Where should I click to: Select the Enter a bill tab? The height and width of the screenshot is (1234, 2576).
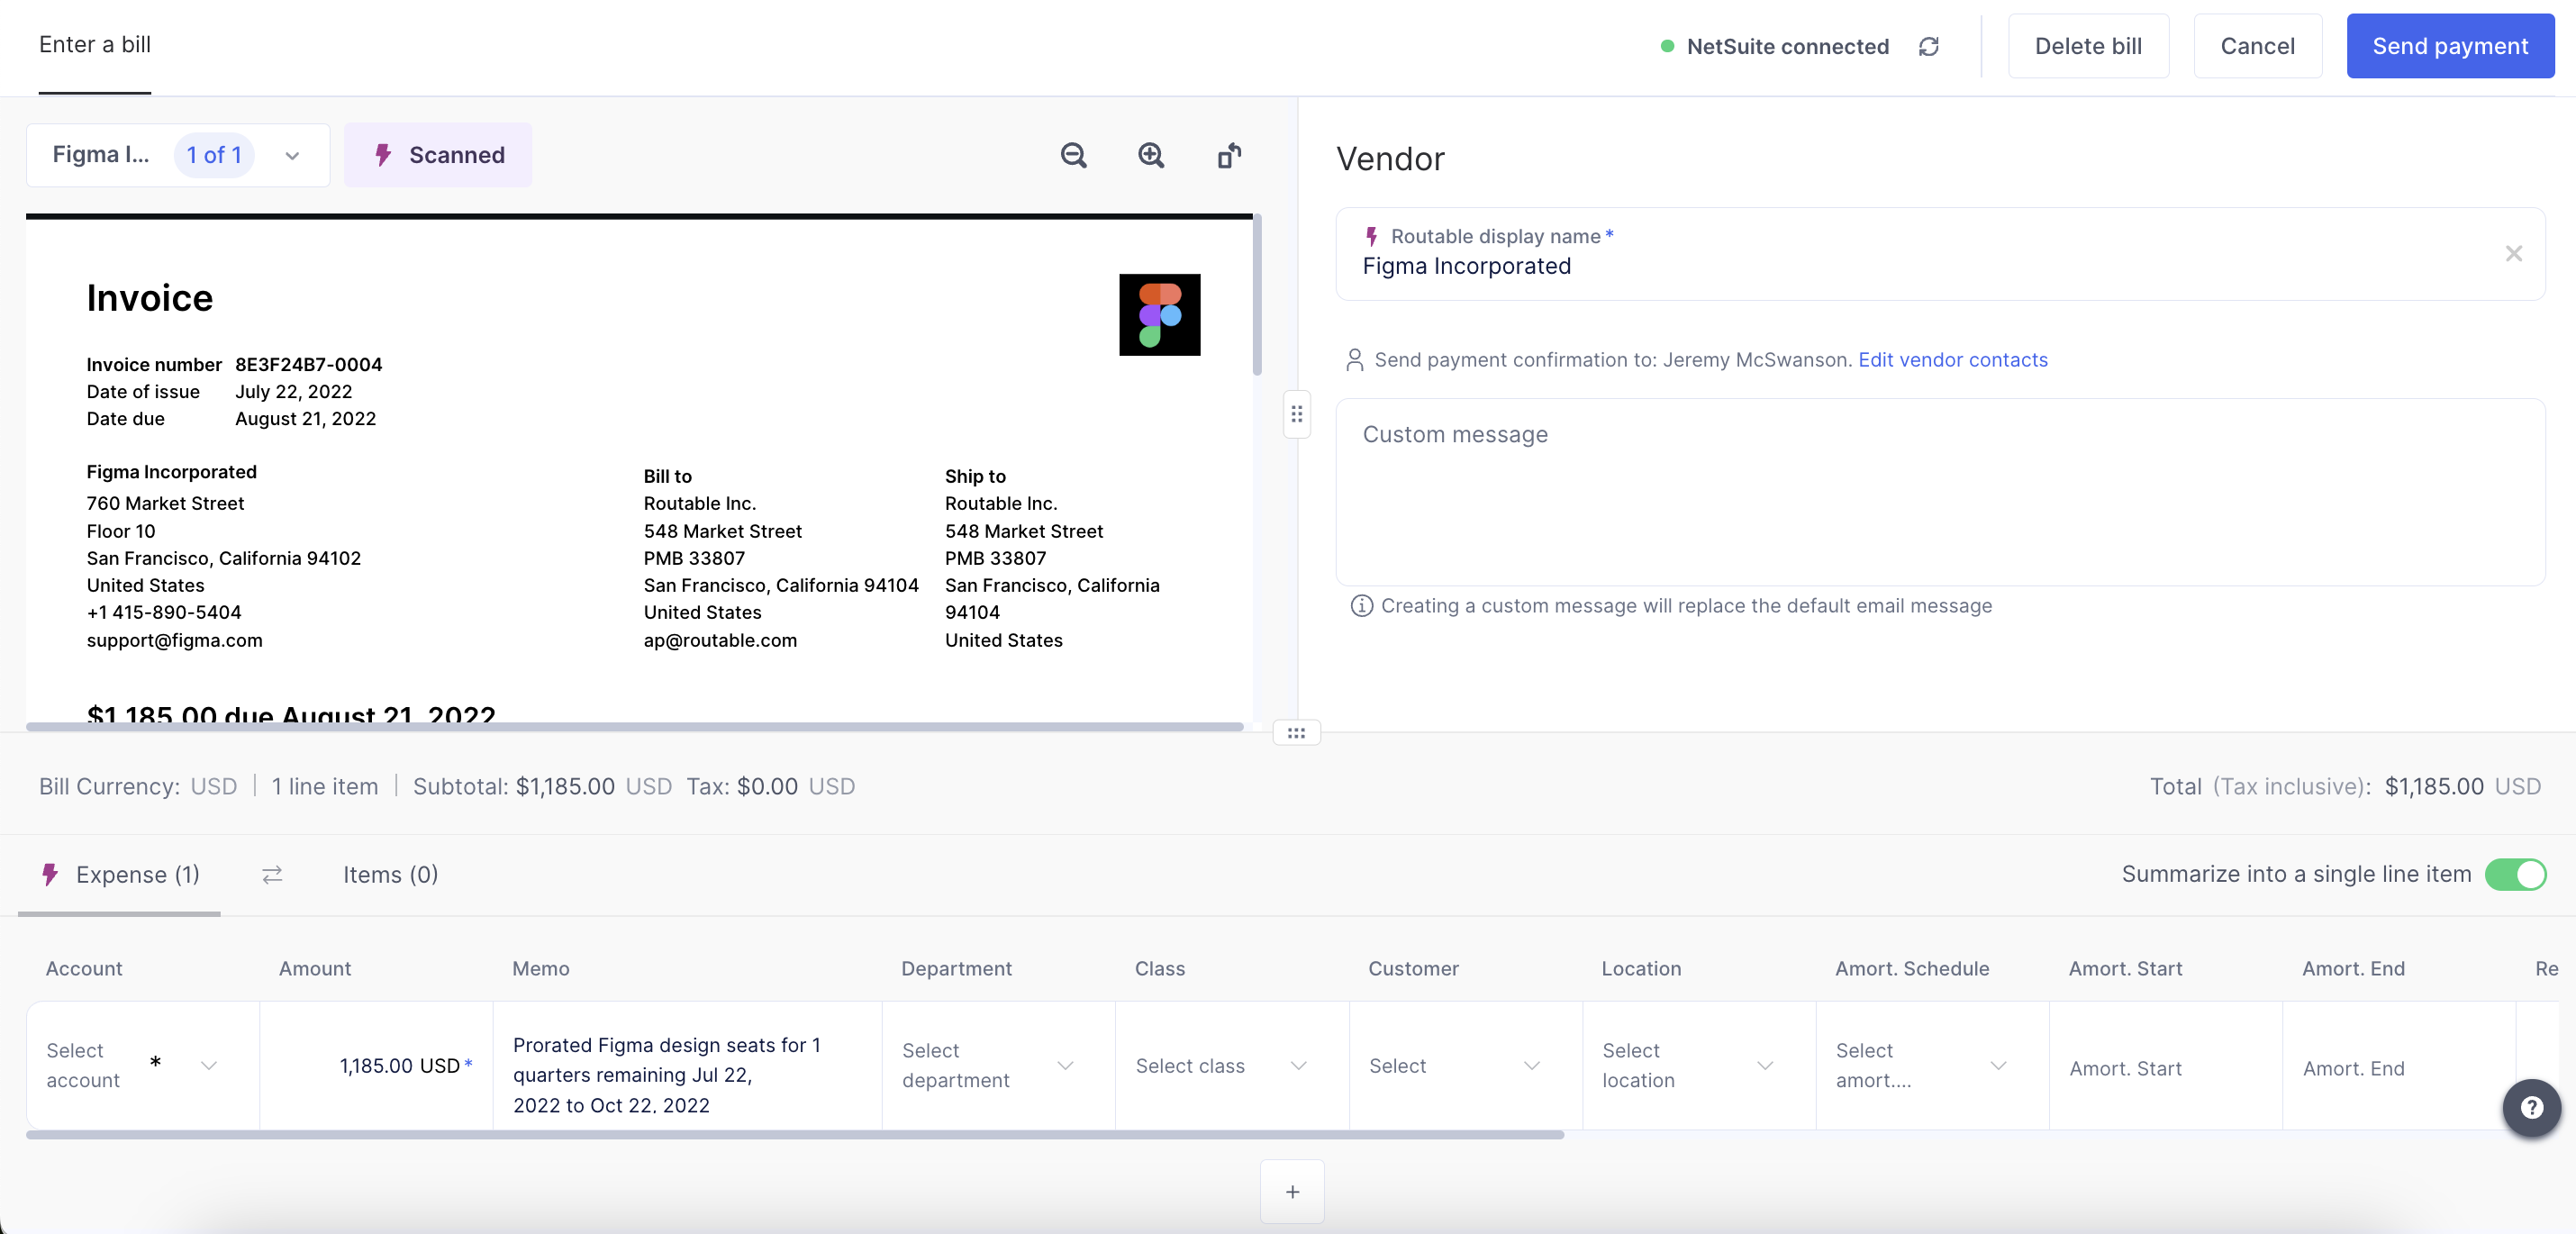pos(95,44)
